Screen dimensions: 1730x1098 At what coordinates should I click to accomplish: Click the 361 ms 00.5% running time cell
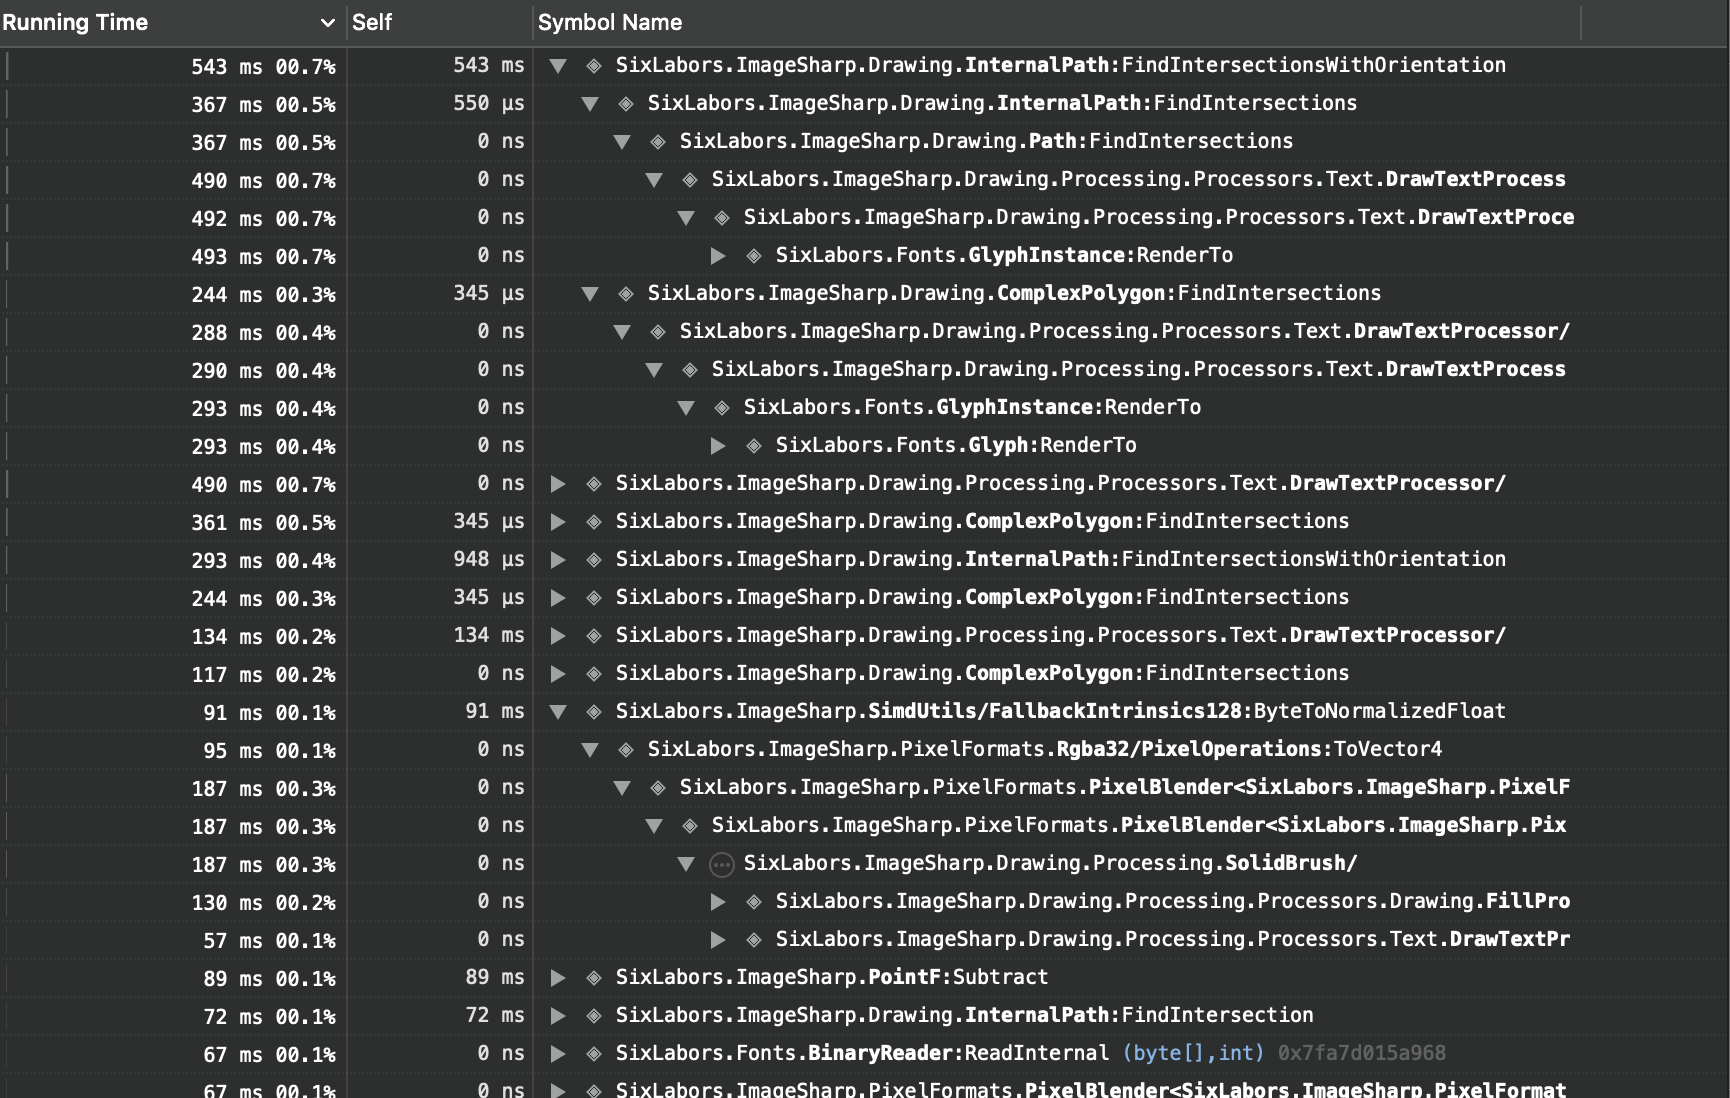point(263,523)
